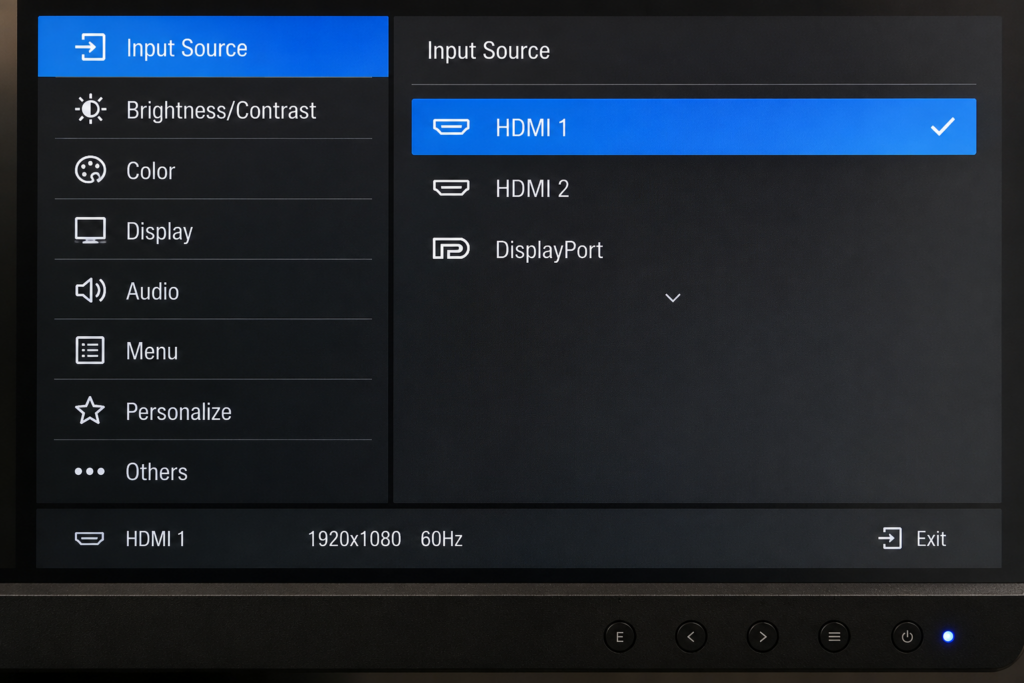
Task: Open the Personalize menu item
Action: (x=213, y=411)
